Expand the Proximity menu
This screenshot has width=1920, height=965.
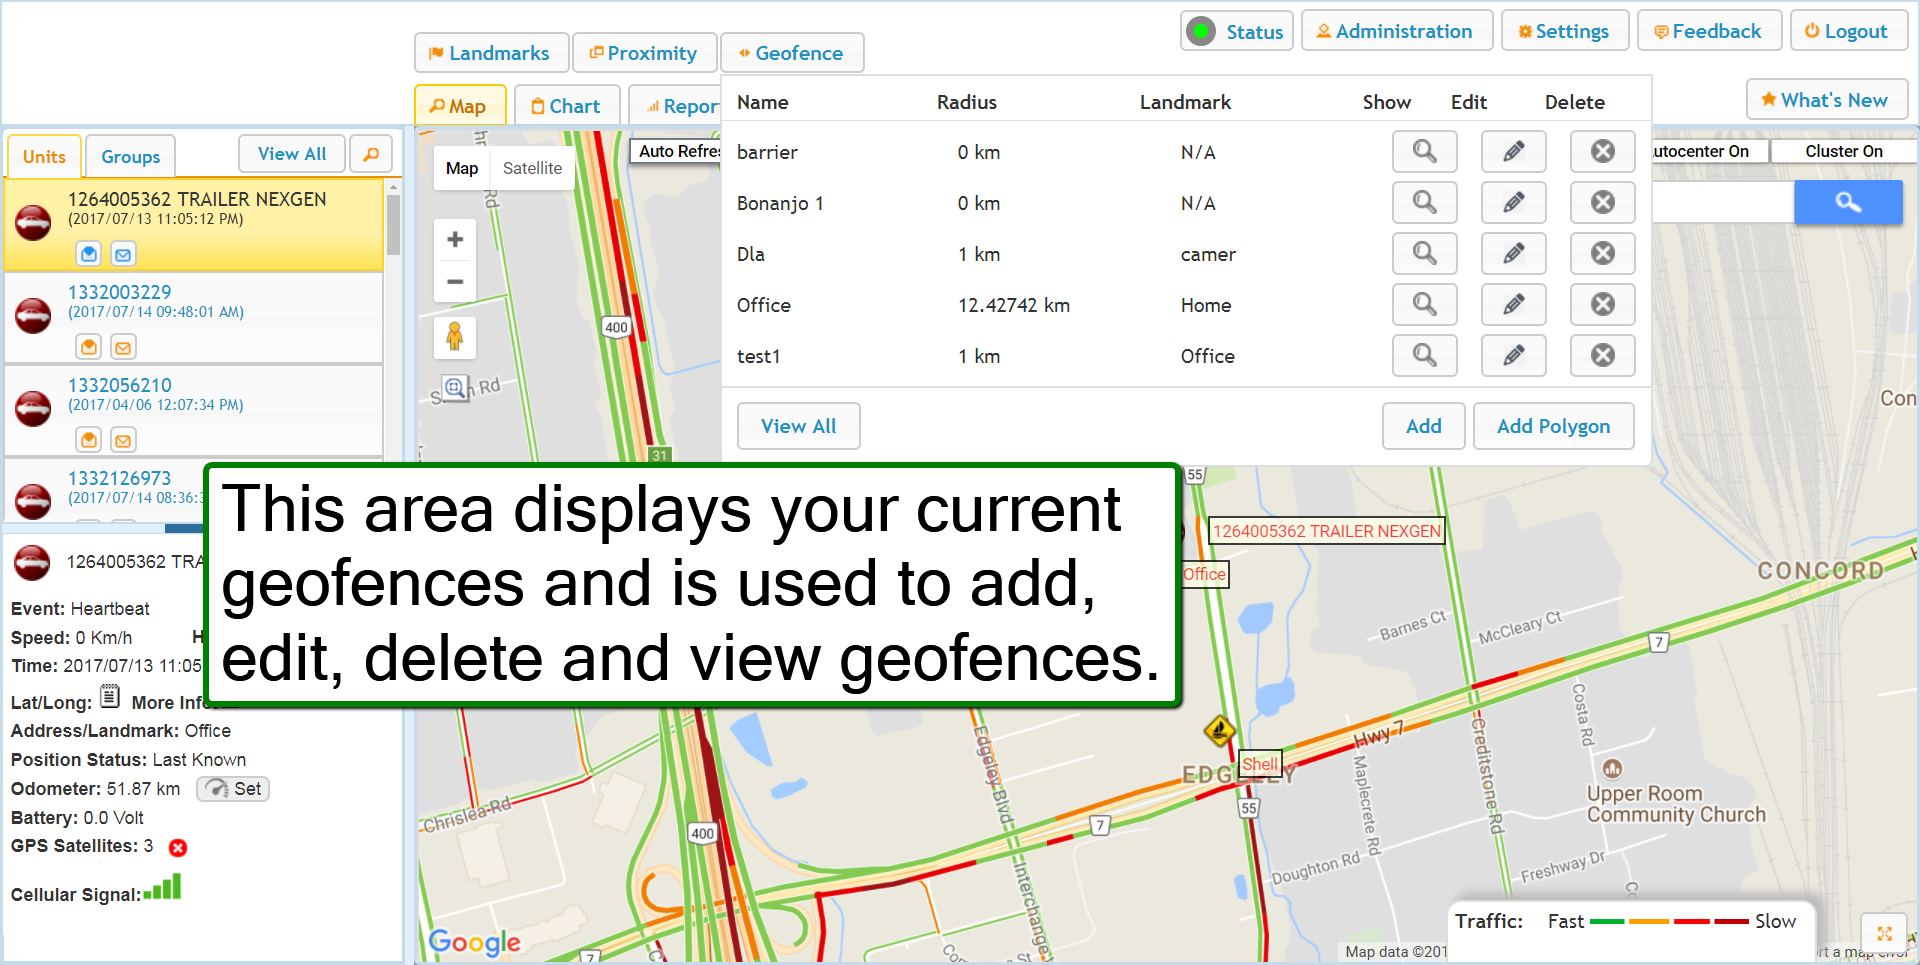coord(644,53)
